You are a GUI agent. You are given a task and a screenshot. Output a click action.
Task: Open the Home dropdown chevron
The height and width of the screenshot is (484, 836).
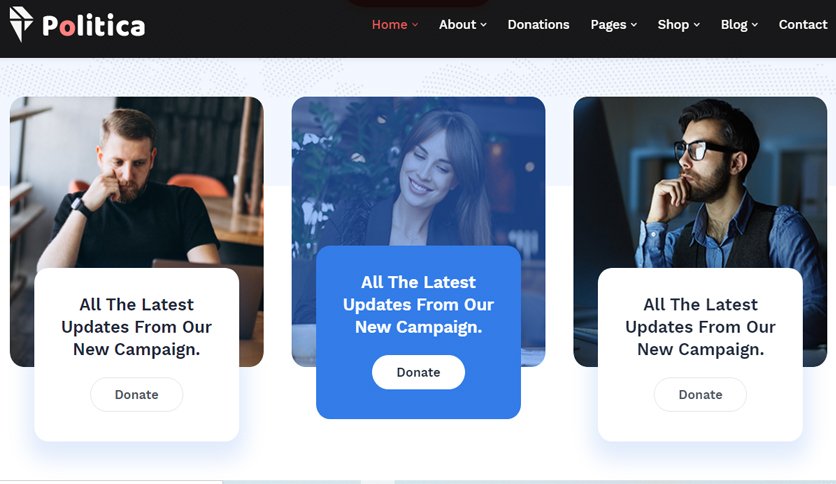[x=415, y=25]
